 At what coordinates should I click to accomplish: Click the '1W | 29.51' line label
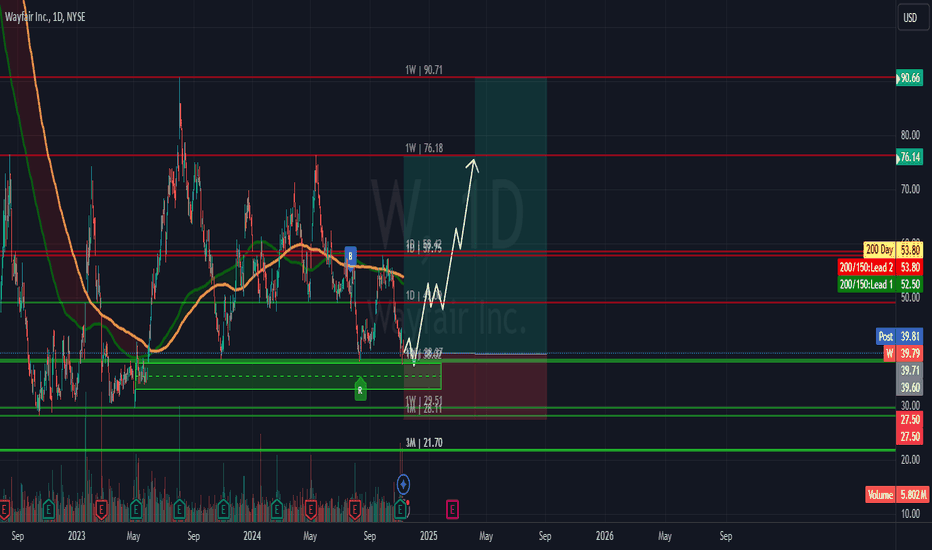[424, 400]
